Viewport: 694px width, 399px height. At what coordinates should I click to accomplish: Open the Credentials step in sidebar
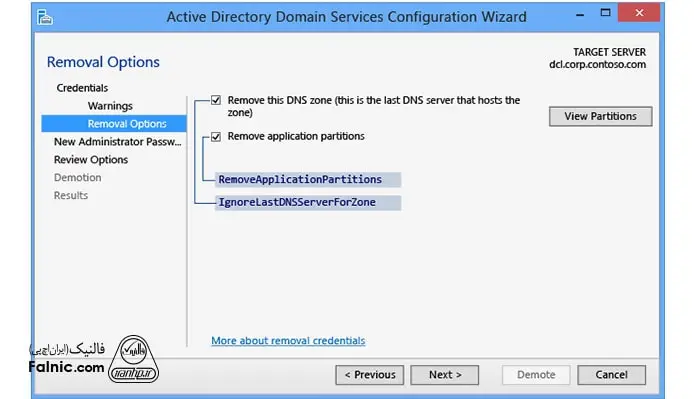[x=82, y=88]
